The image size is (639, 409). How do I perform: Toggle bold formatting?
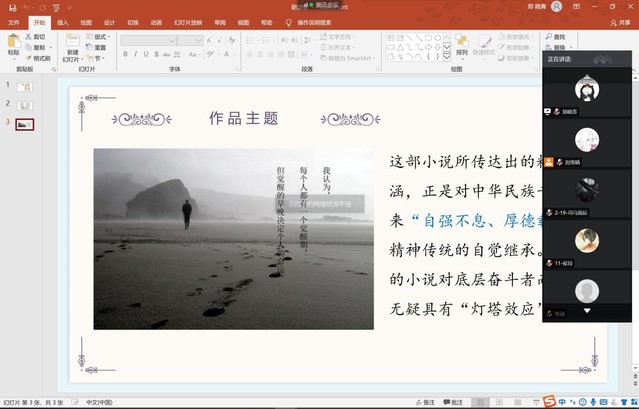tap(126, 54)
